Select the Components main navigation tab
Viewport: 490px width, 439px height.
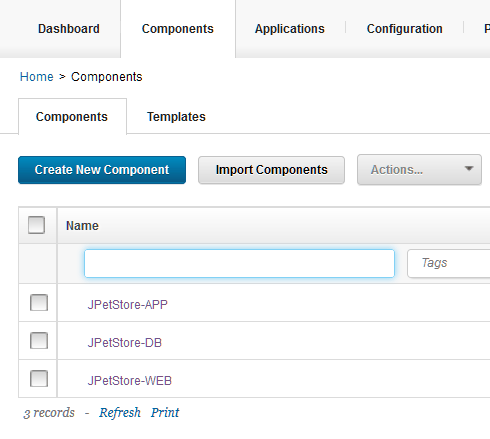pos(178,29)
